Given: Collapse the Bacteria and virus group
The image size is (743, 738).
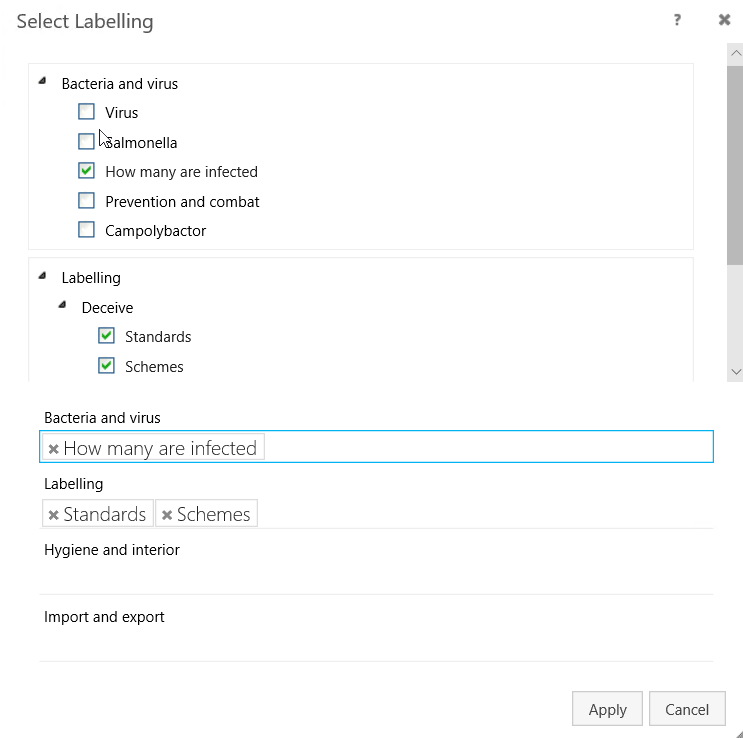Looking at the screenshot, I should click(42, 81).
